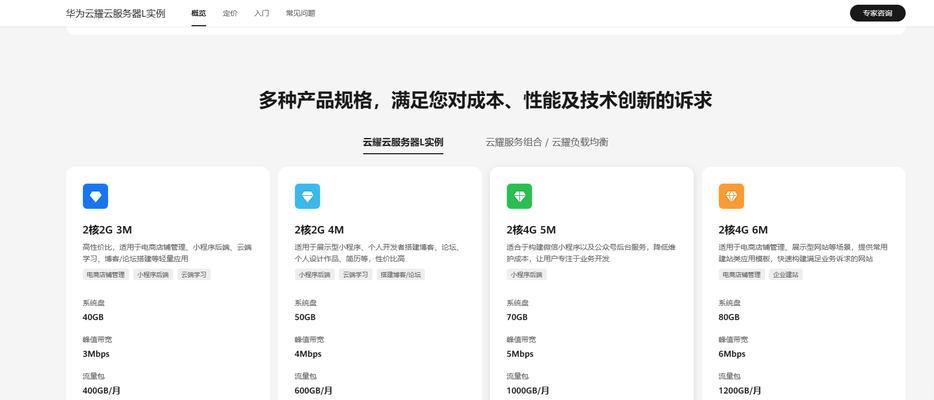Select the 2核2G 3M plan title
Viewport: 934px width, 400px height.
click(107, 230)
